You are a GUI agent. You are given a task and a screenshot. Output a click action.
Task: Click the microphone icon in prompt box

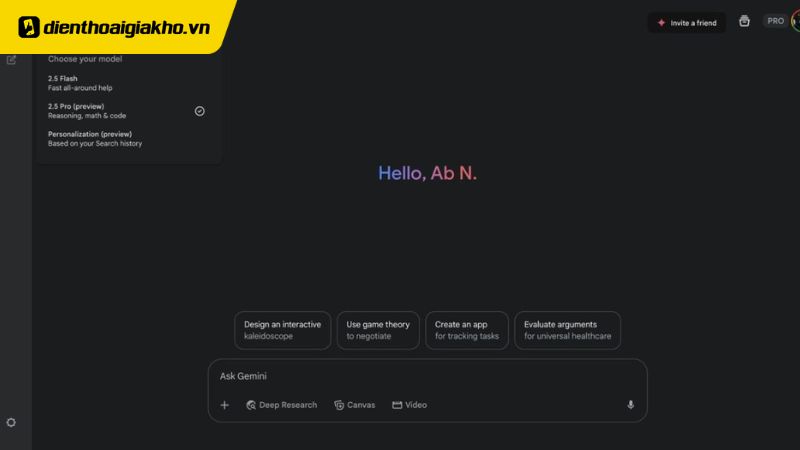tap(630, 405)
